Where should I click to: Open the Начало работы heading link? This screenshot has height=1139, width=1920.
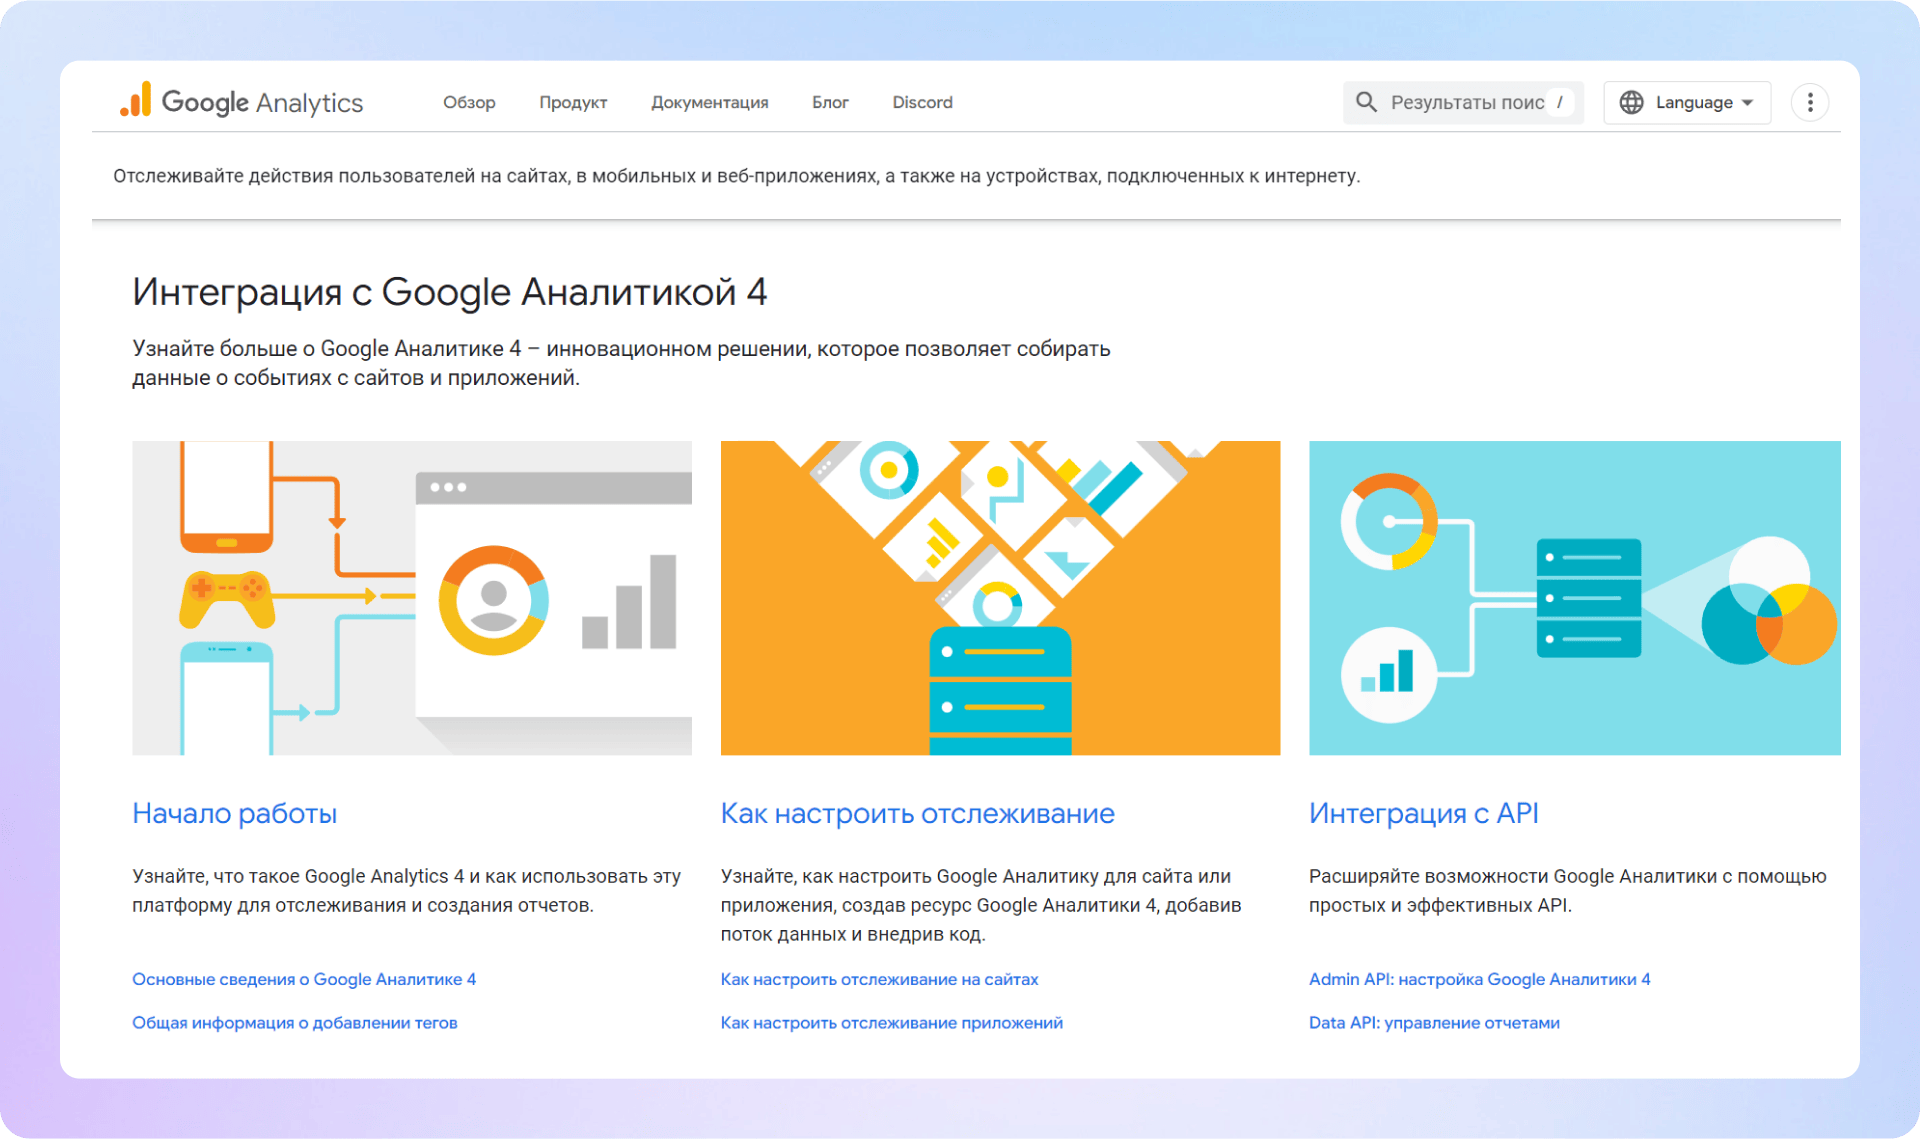235,813
